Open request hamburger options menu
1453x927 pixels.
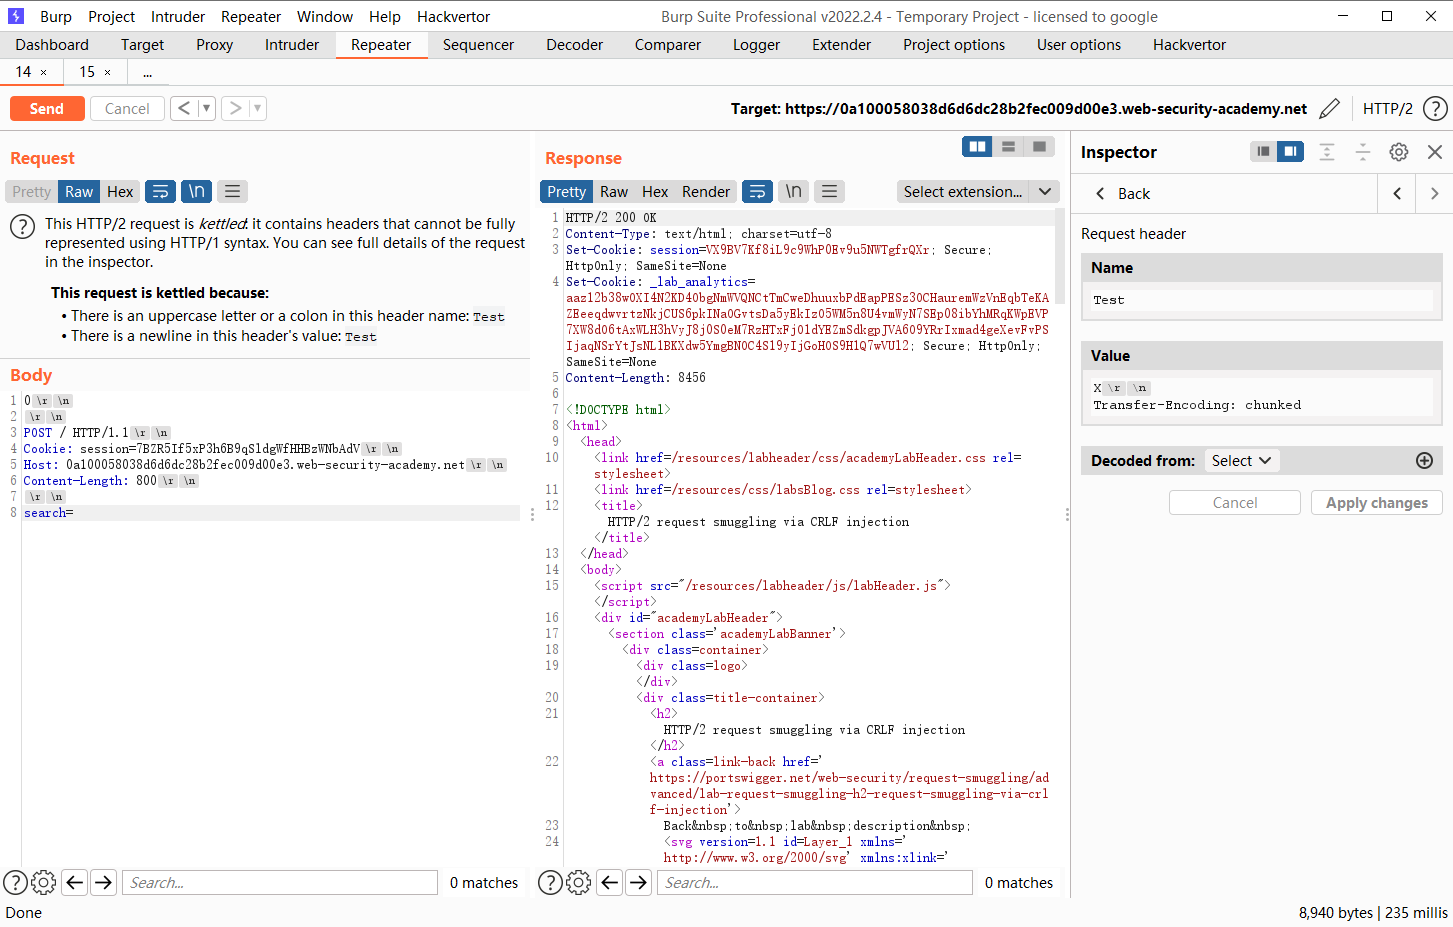point(232,192)
